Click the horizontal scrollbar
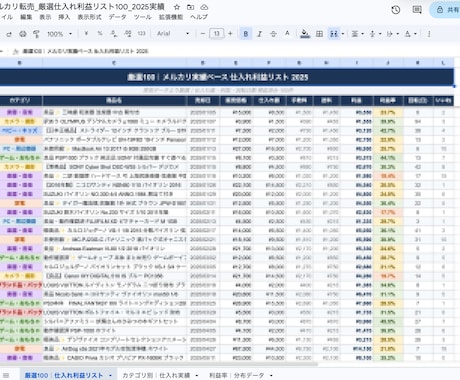 click(159, 364)
